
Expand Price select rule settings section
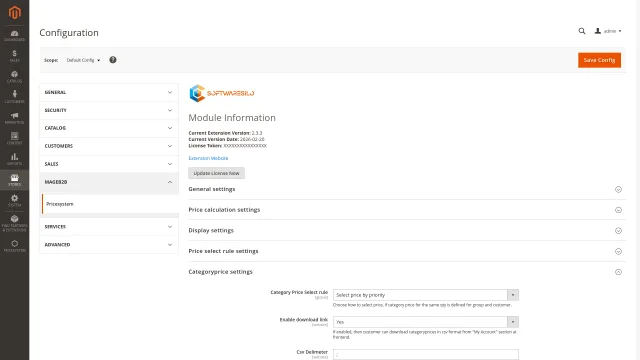(x=407, y=251)
